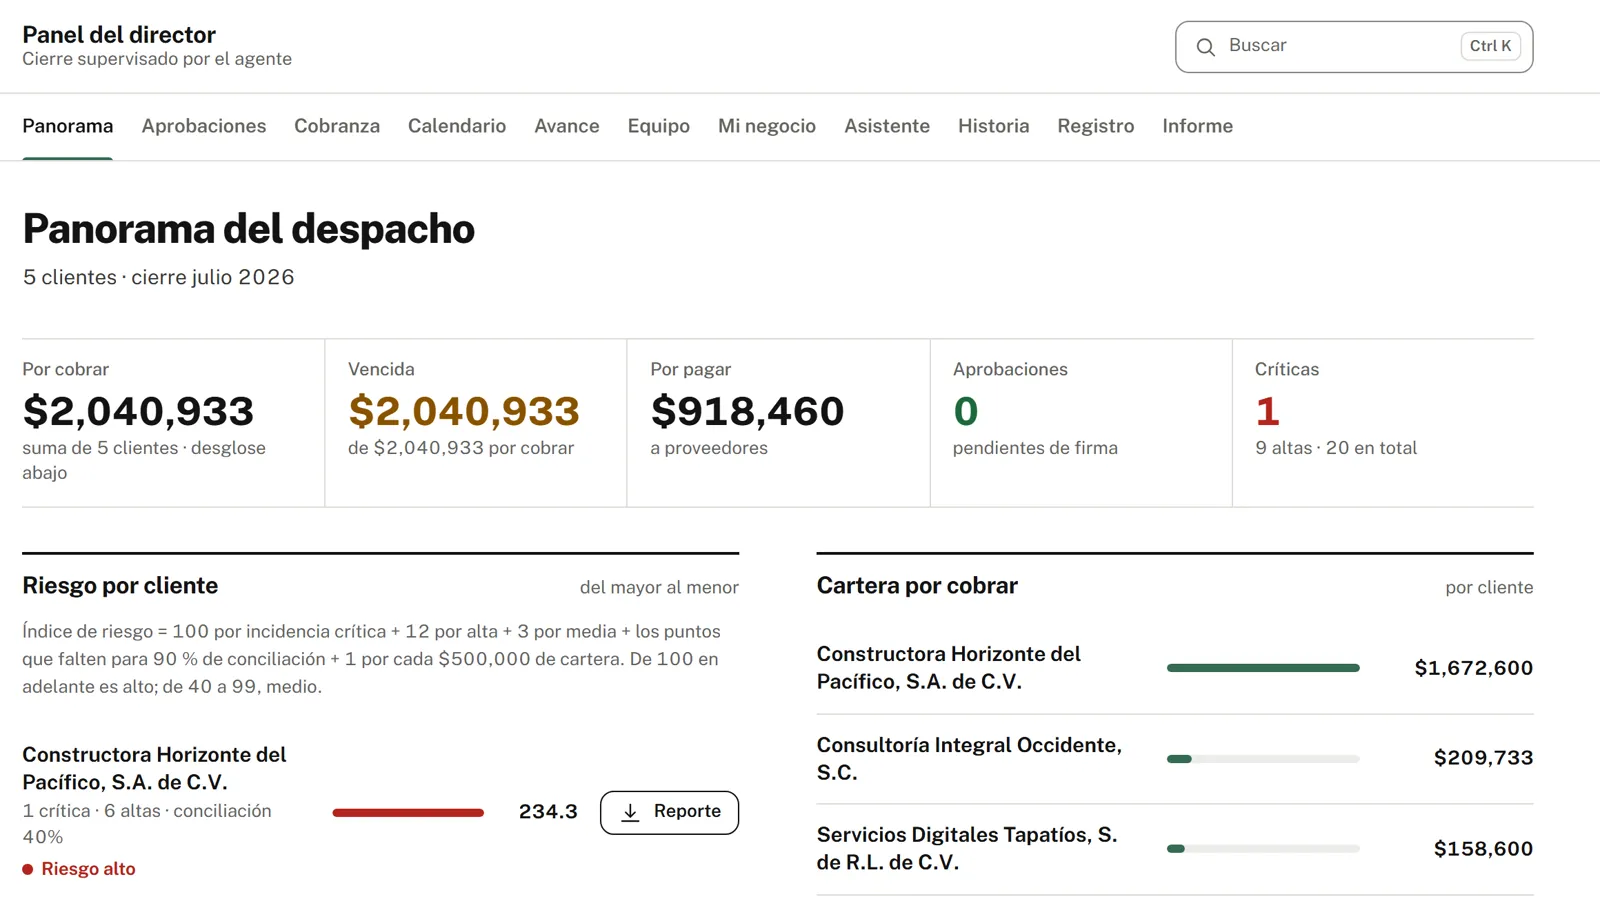The height and width of the screenshot is (897, 1600).
Task: Focus the Buscar search field
Action: tap(1354, 47)
